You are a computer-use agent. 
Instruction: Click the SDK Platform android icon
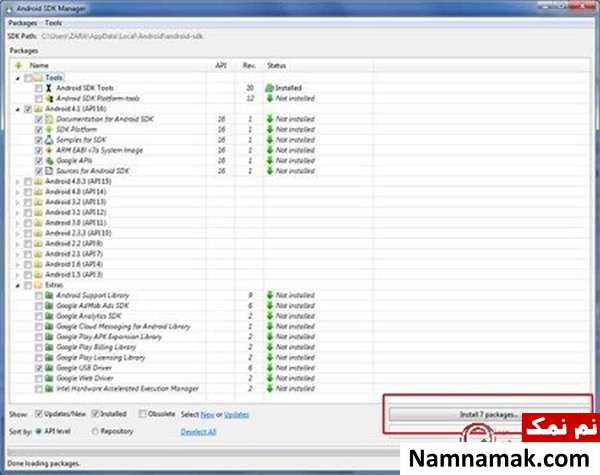pos(49,129)
